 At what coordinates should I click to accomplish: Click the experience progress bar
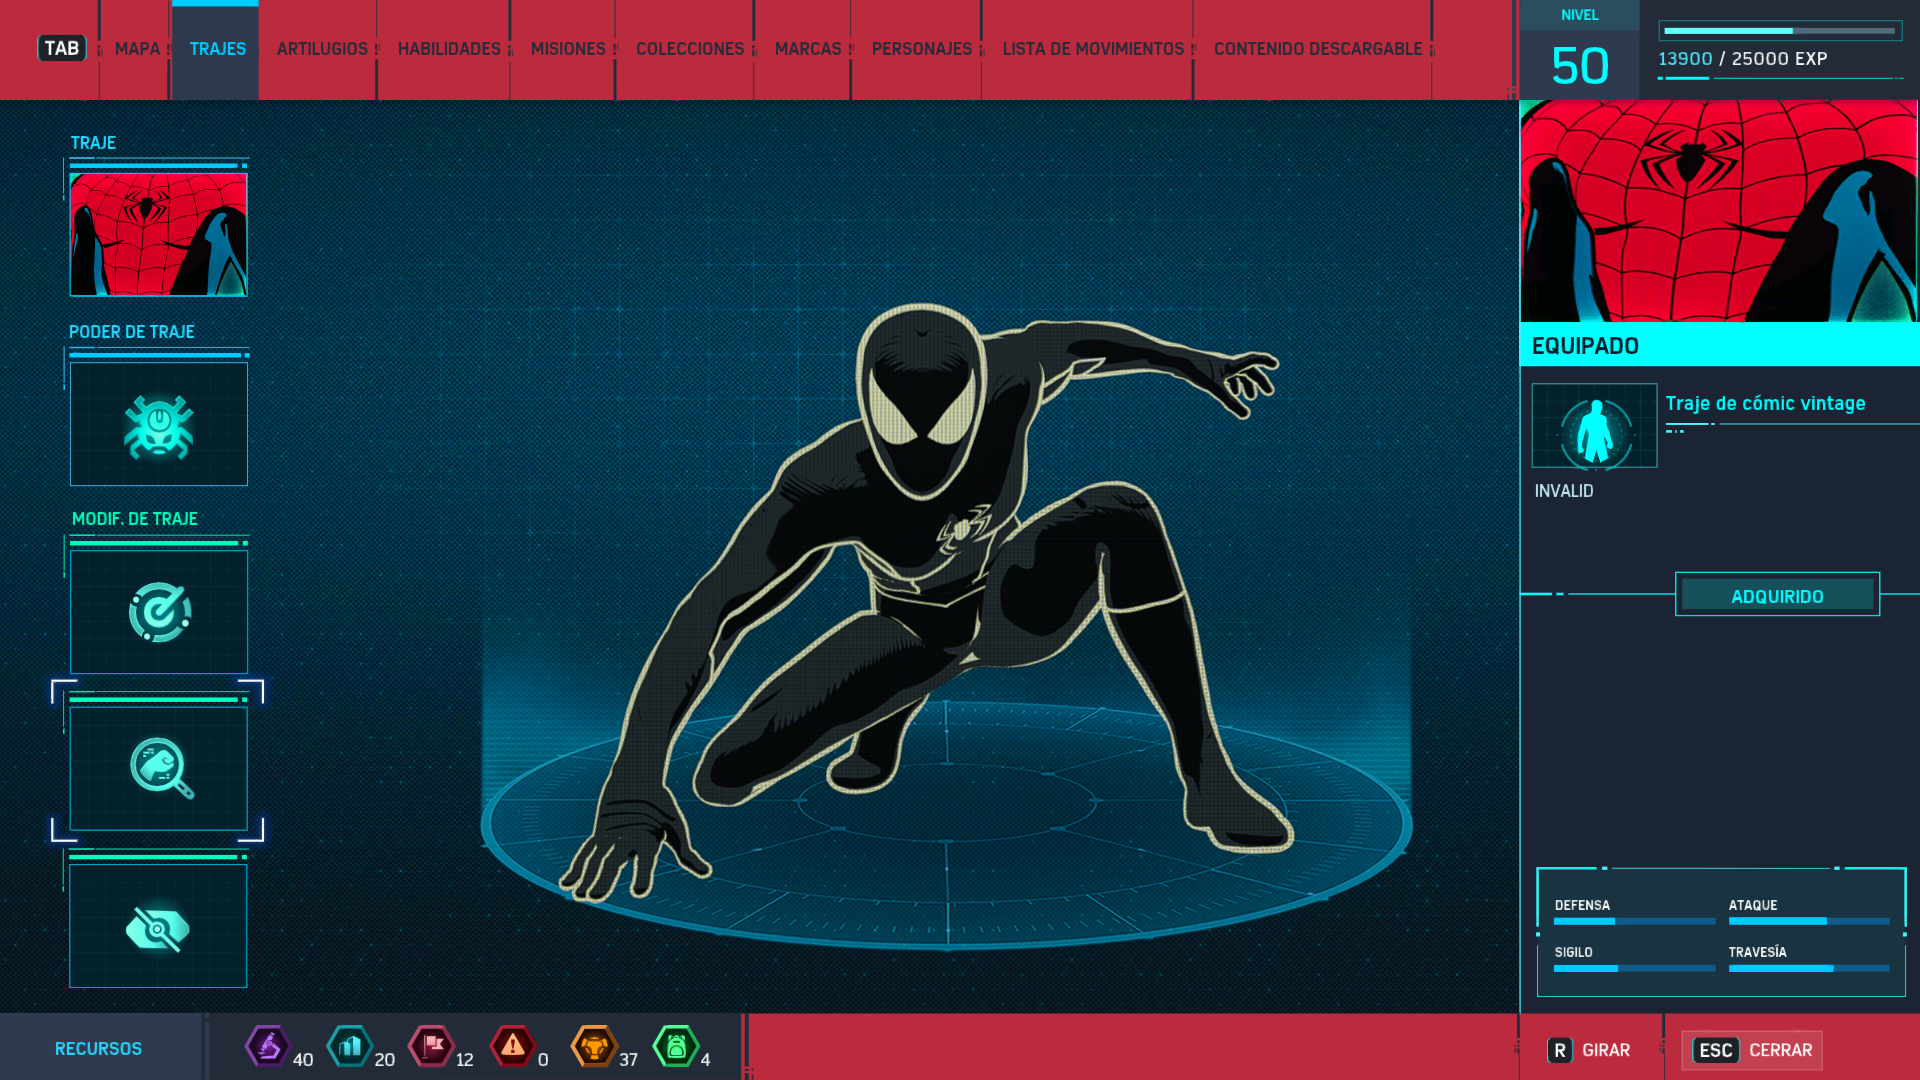(x=1780, y=31)
